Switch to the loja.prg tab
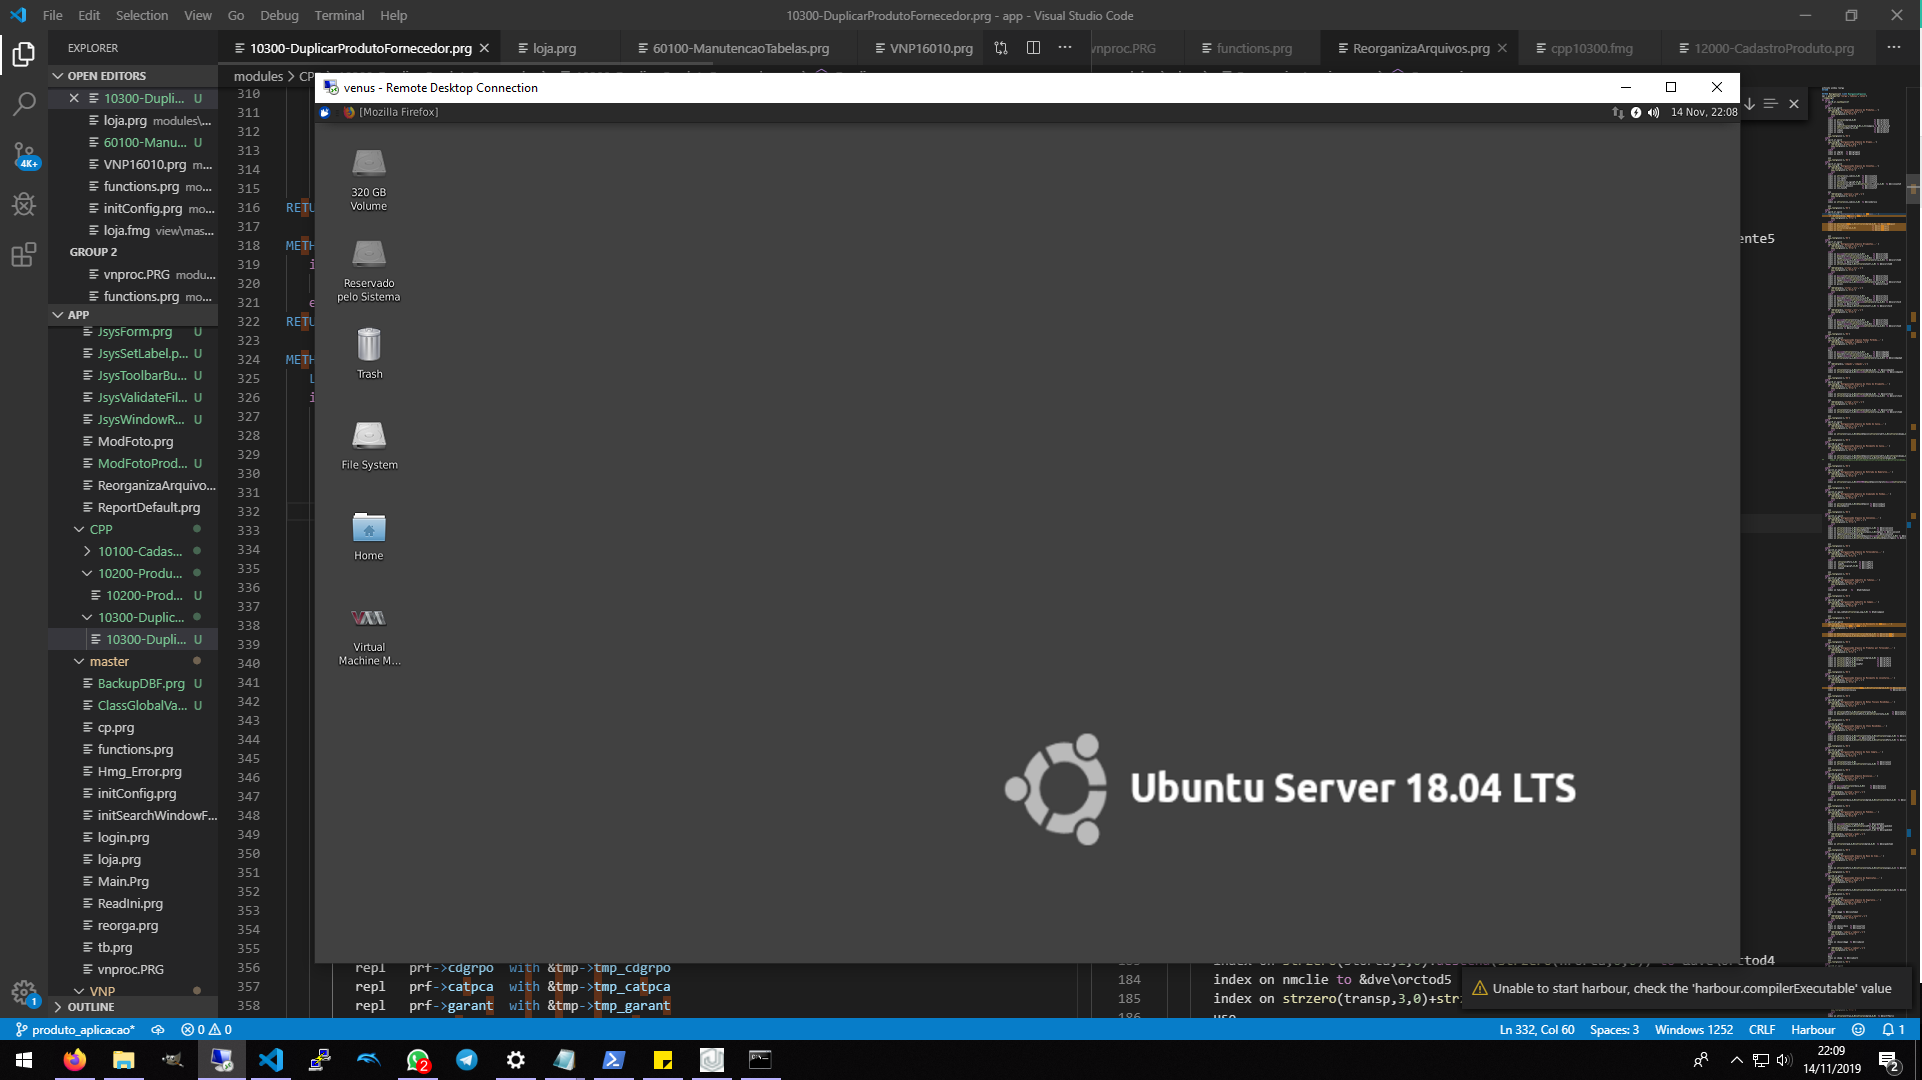This screenshot has width=1922, height=1080. pos(554,48)
